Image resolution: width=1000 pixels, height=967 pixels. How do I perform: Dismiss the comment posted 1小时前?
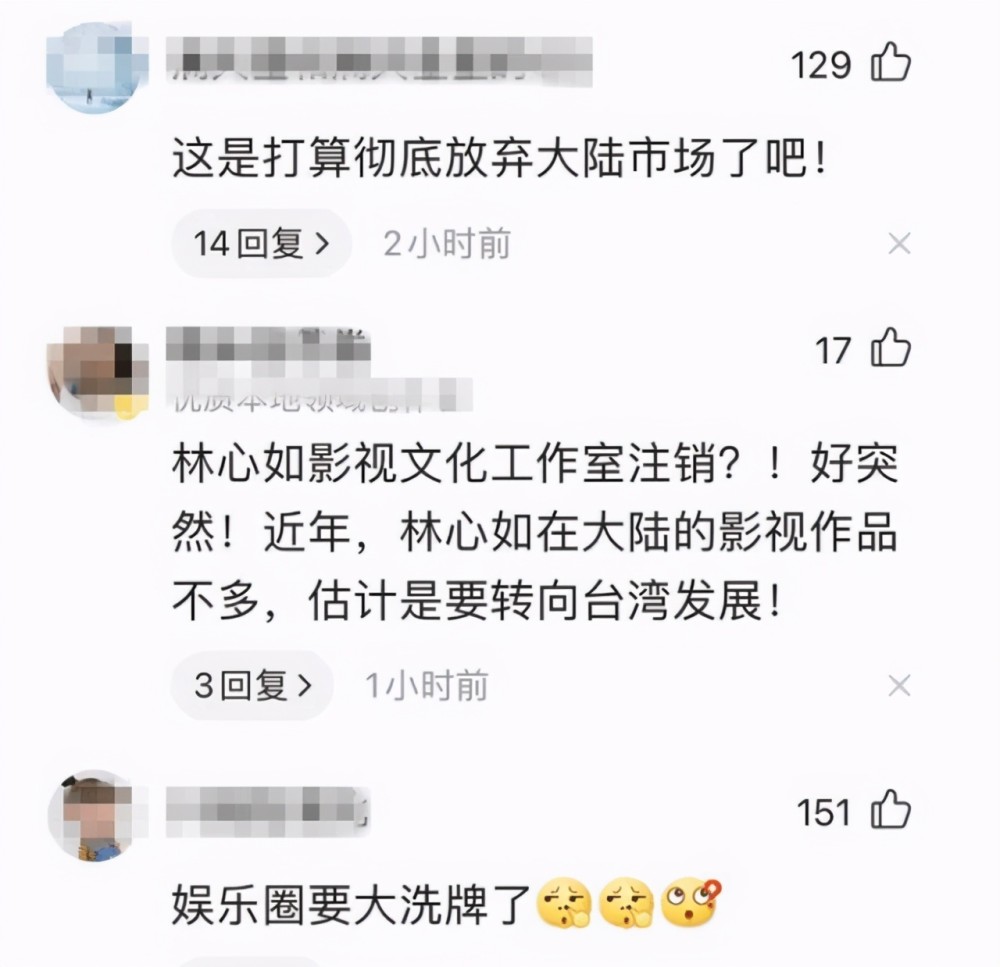pyautogui.click(x=899, y=686)
